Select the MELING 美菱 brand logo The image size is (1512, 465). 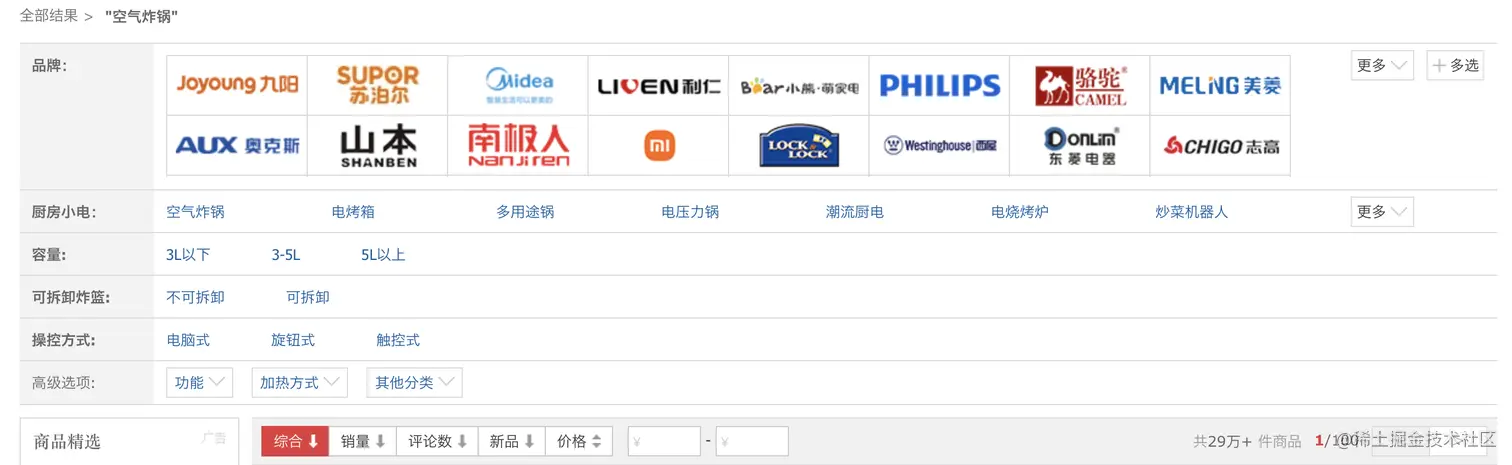pyautogui.click(x=1220, y=85)
